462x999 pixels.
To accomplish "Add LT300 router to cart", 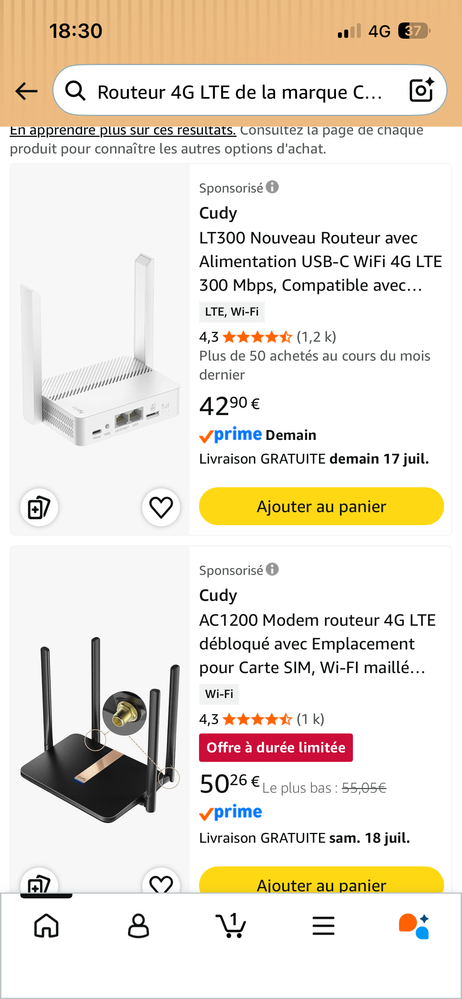I will [321, 507].
